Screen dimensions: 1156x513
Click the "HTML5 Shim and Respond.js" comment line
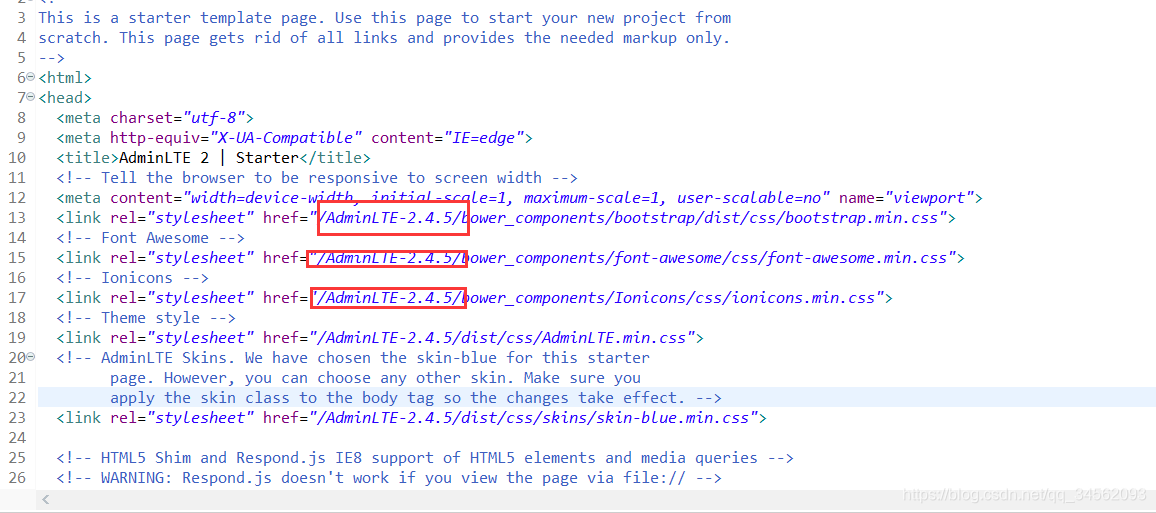pyautogui.click(x=425, y=458)
